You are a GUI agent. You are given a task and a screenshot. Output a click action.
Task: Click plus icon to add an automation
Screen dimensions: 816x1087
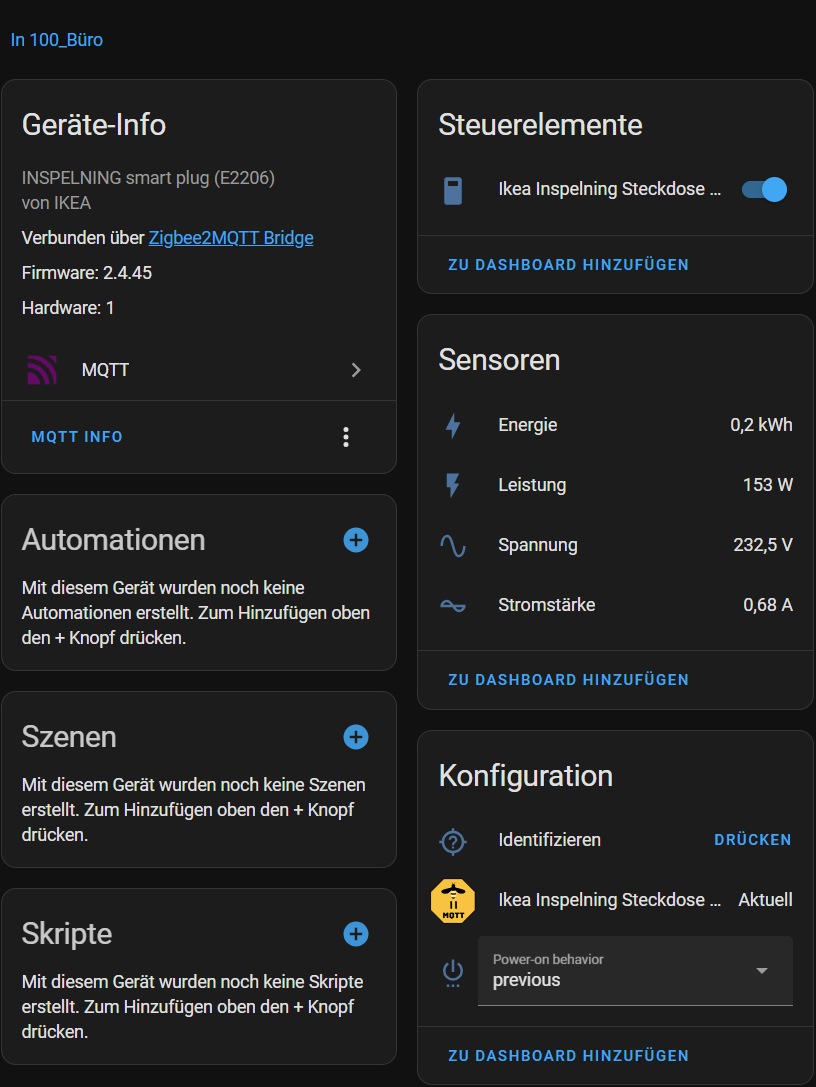356,540
